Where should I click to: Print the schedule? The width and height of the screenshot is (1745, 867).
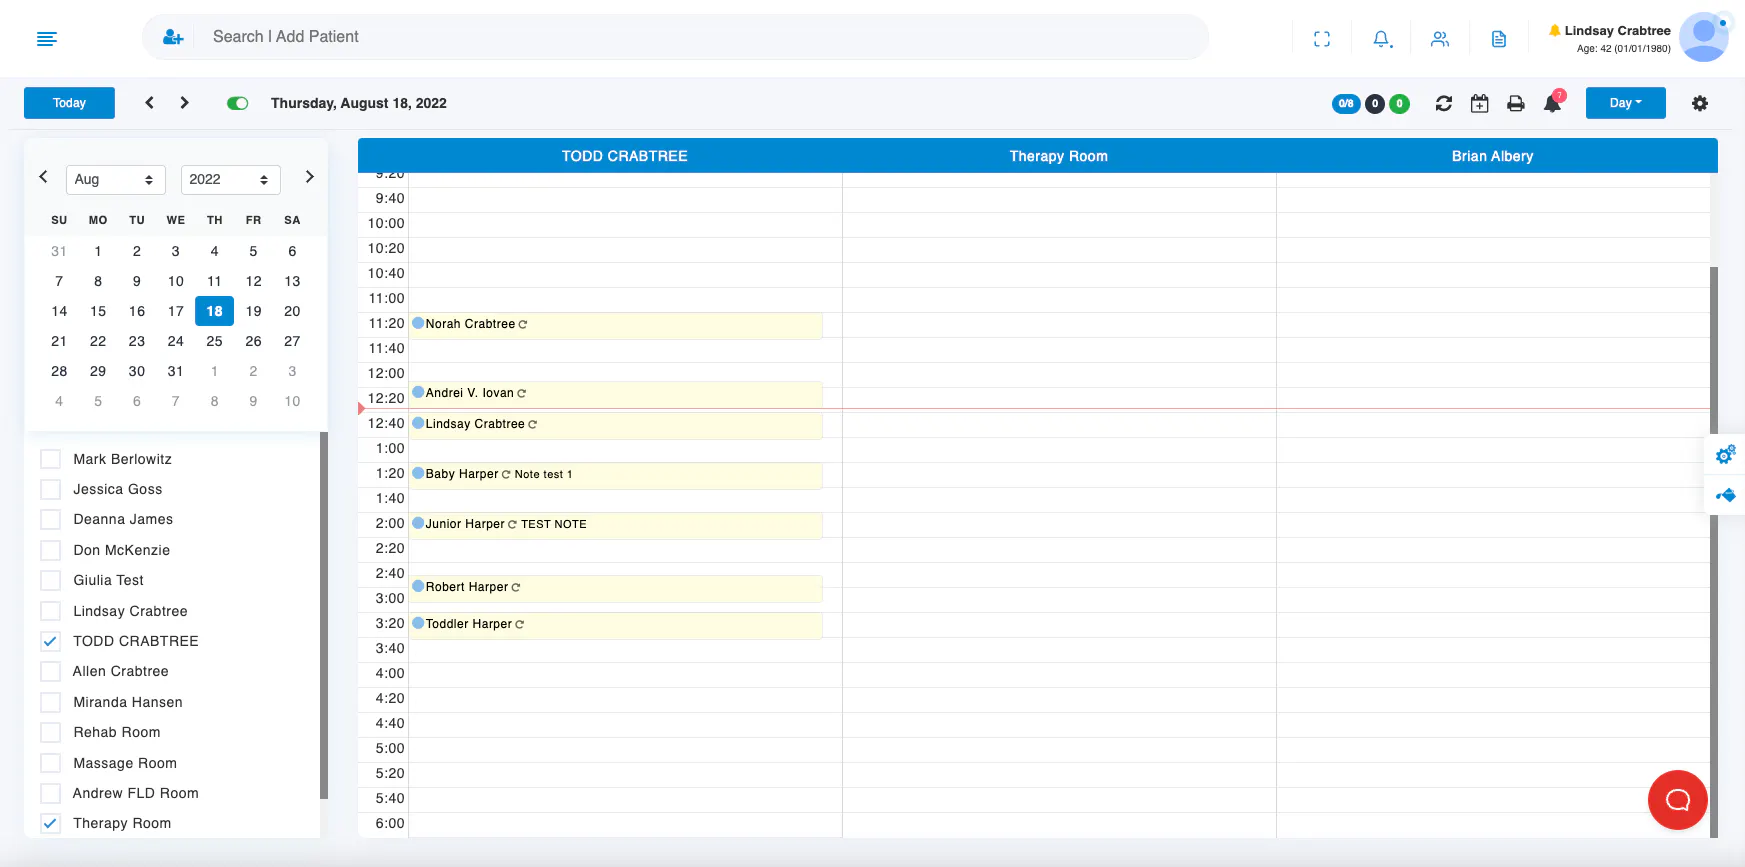(x=1516, y=103)
